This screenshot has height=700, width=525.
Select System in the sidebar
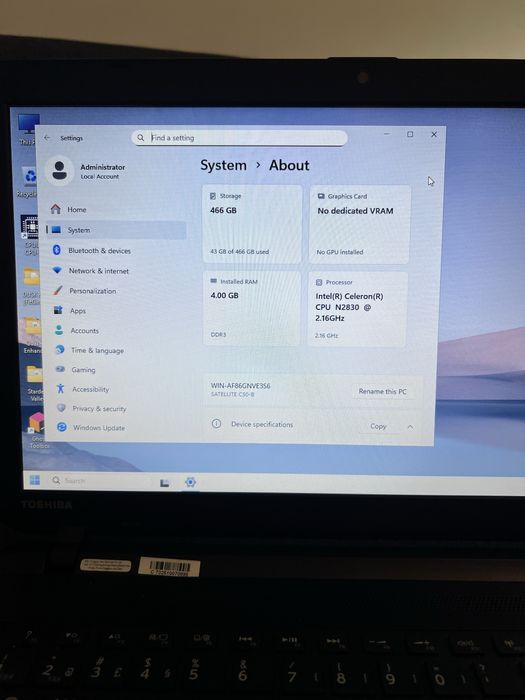pos(116,230)
